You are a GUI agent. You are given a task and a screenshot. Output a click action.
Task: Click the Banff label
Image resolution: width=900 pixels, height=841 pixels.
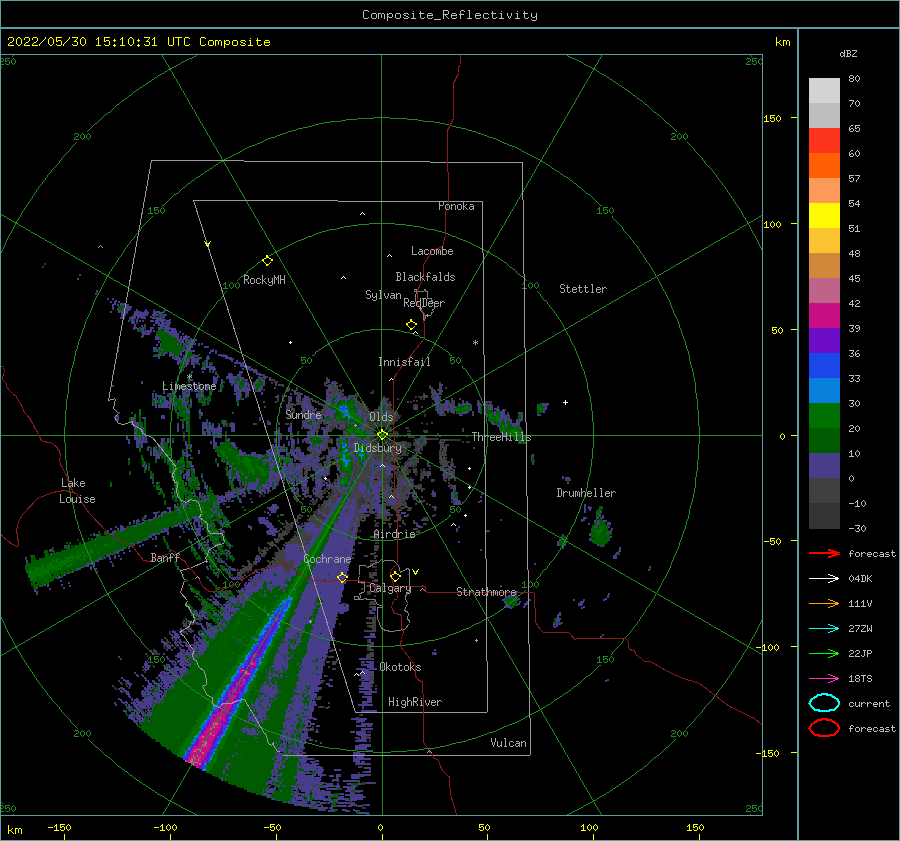(165, 557)
